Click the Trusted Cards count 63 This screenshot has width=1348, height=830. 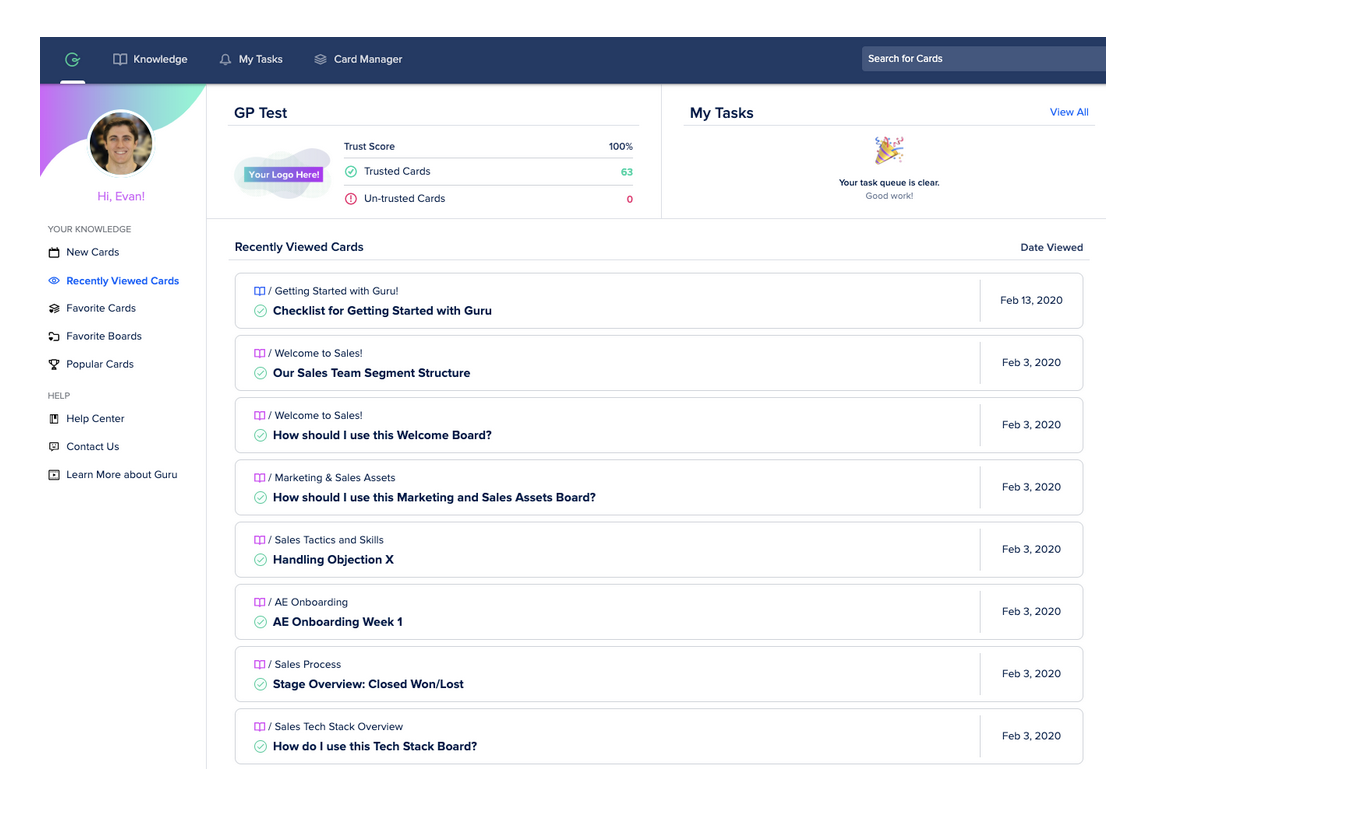627,172
